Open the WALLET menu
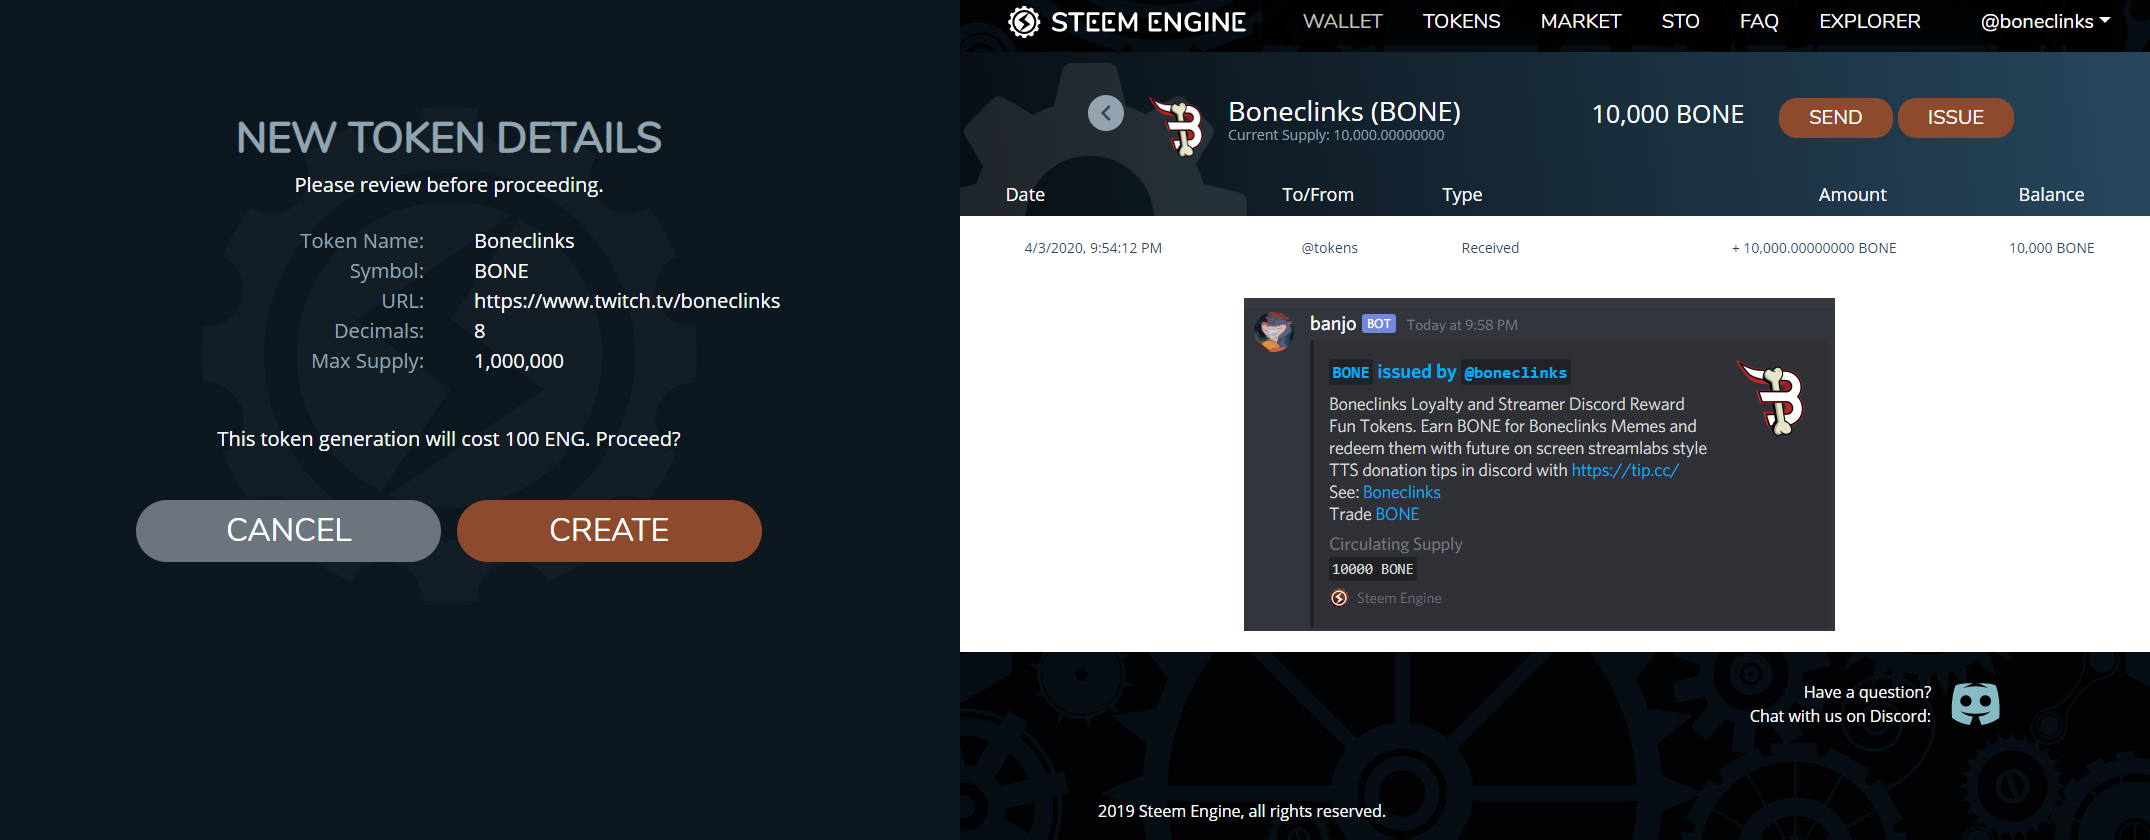 [x=1342, y=21]
